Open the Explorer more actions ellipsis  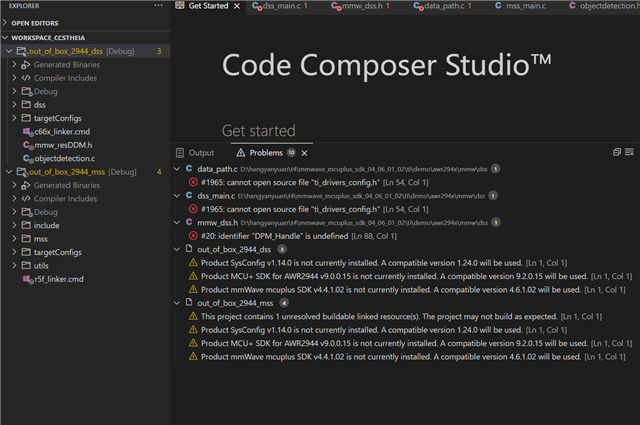[158, 6]
